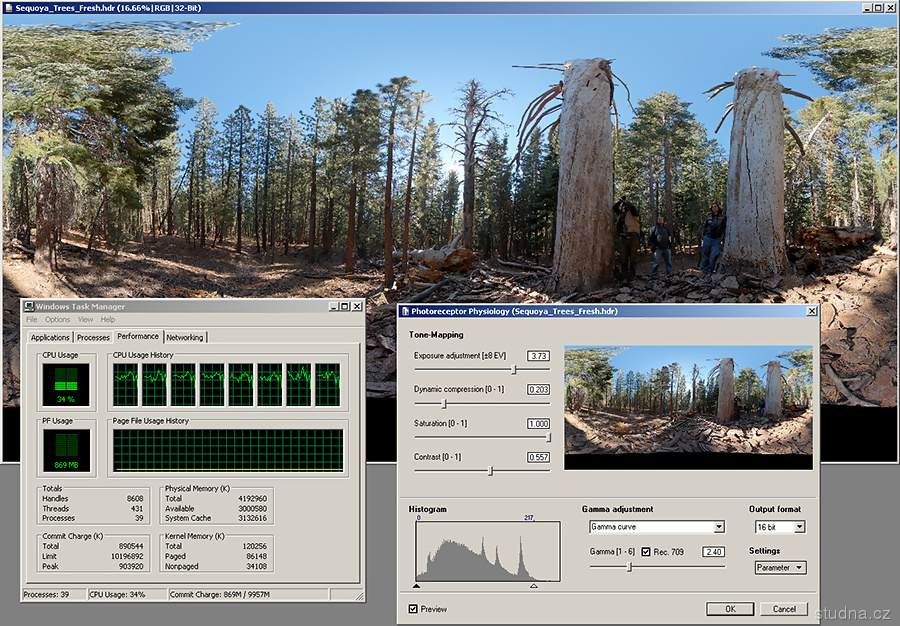The height and width of the screenshot is (626, 900).
Task: Click the histogram white point triangle marker
Action: pos(533,586)
